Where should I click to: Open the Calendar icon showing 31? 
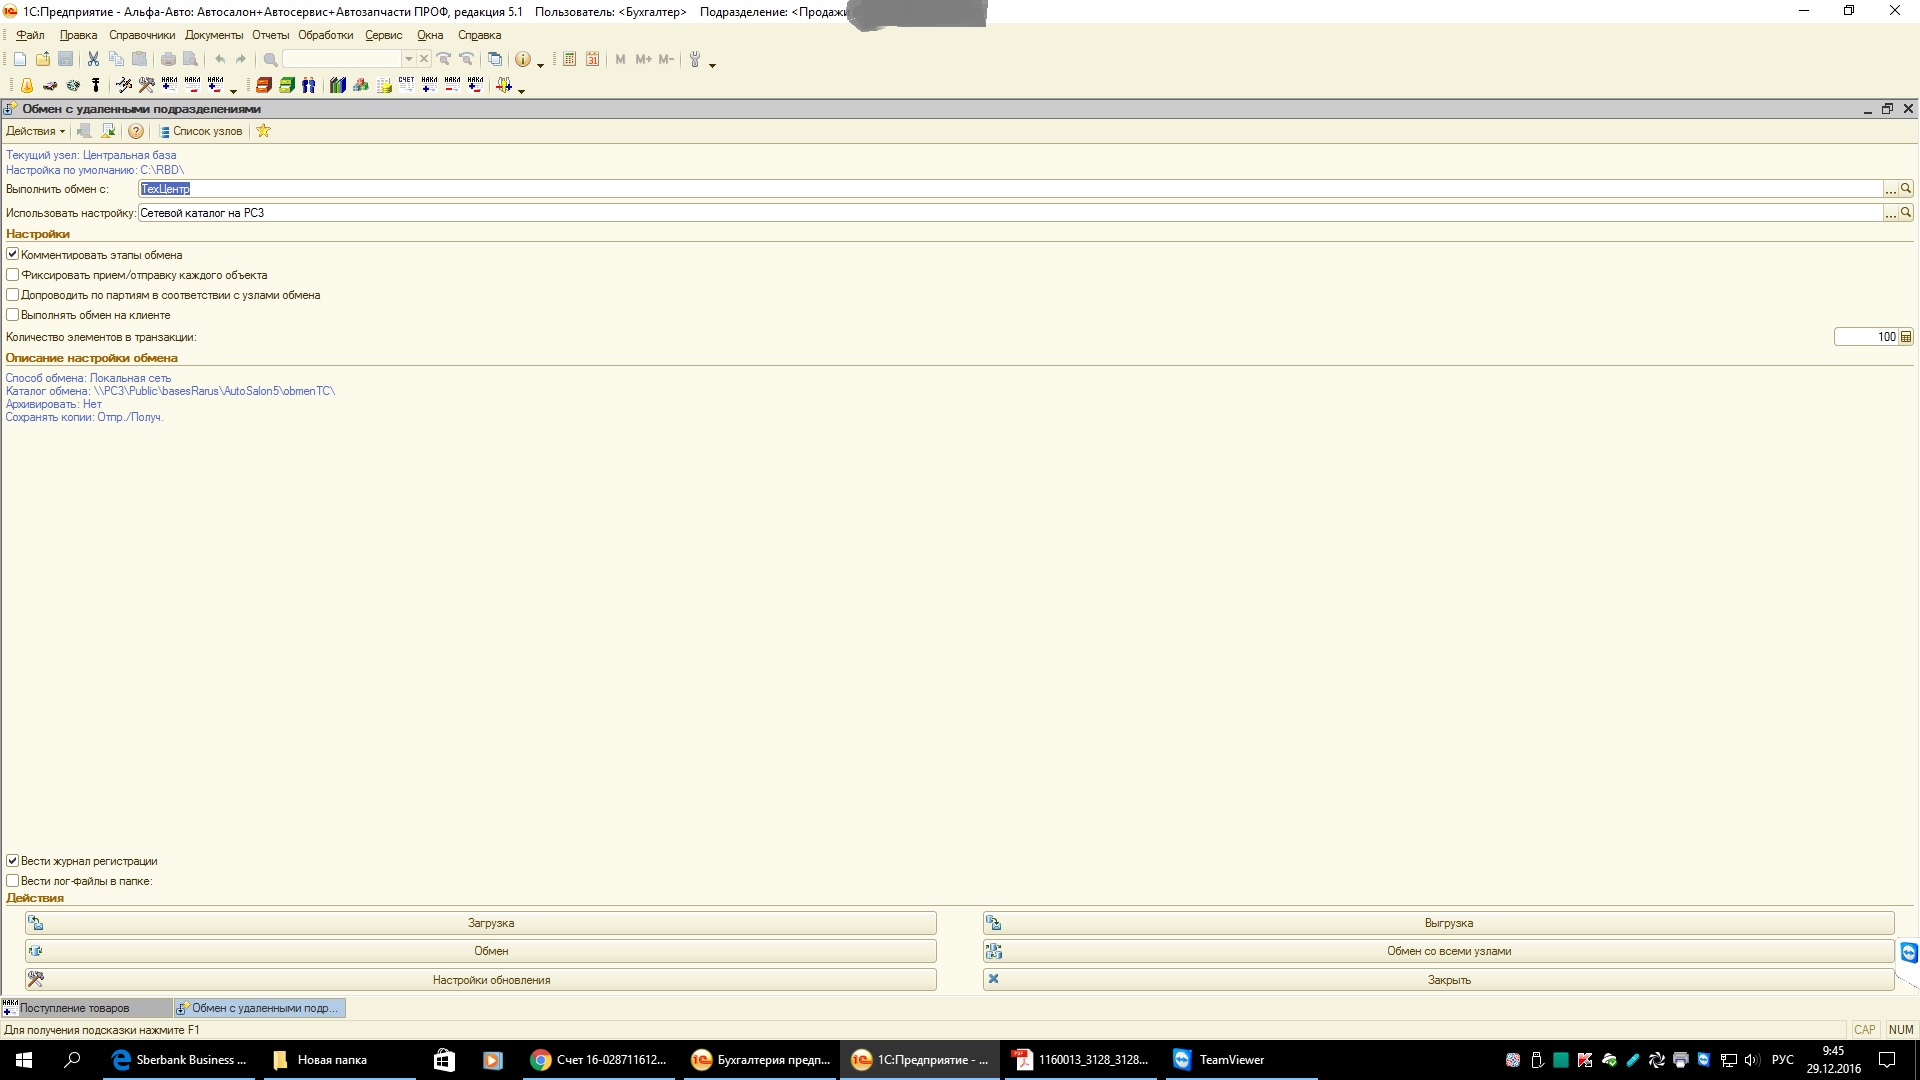593,60
